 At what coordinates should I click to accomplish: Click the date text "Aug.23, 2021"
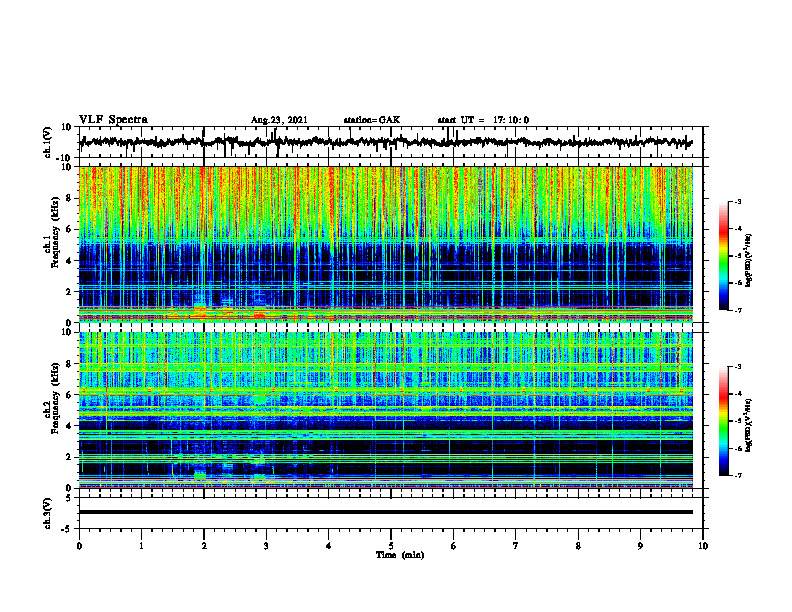(x=279, y=120)
